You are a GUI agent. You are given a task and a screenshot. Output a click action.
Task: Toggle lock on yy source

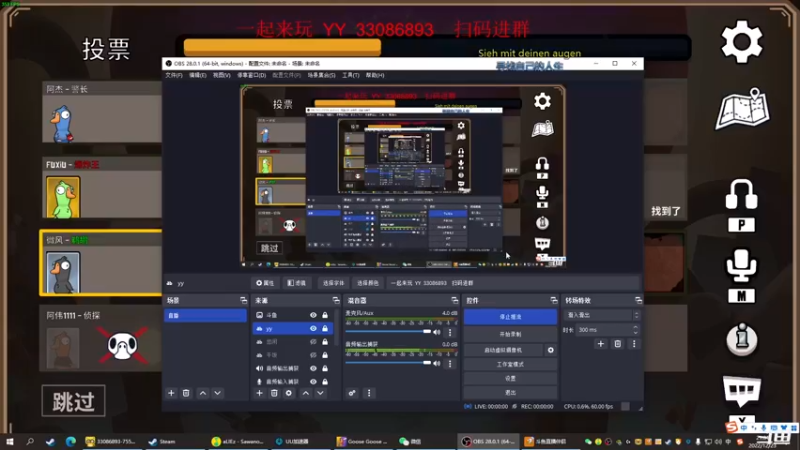click(x=325, y=329)
